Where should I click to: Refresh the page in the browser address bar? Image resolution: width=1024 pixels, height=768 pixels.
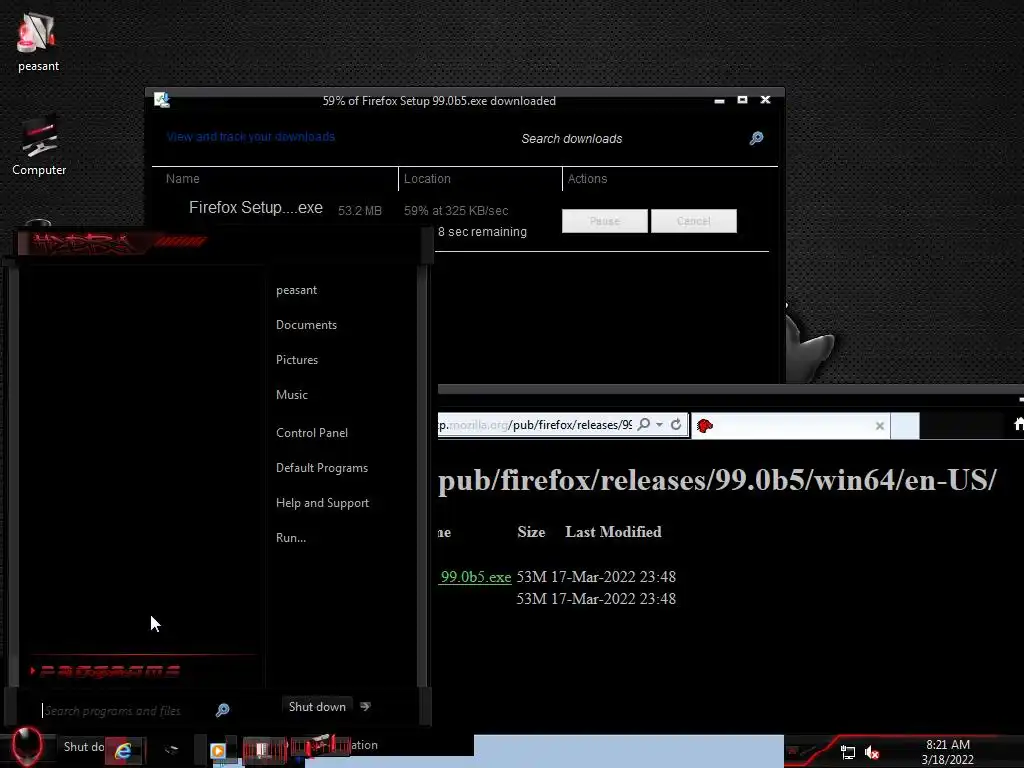coord(676,424)
